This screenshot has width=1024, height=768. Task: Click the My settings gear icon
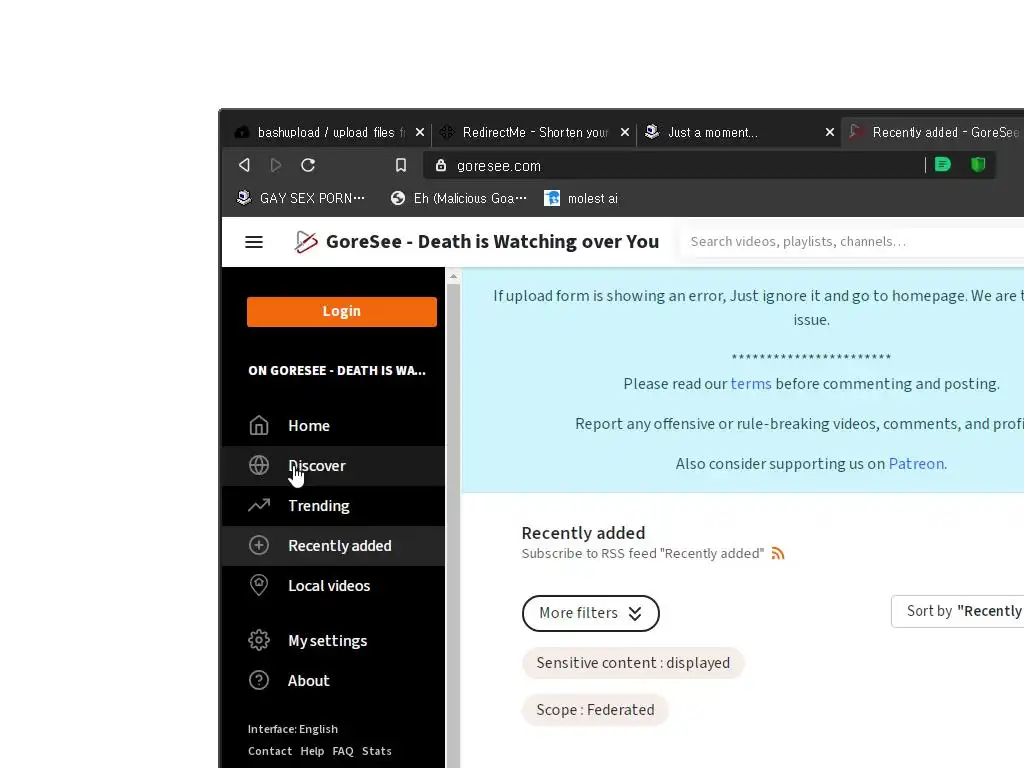point(259,640)
